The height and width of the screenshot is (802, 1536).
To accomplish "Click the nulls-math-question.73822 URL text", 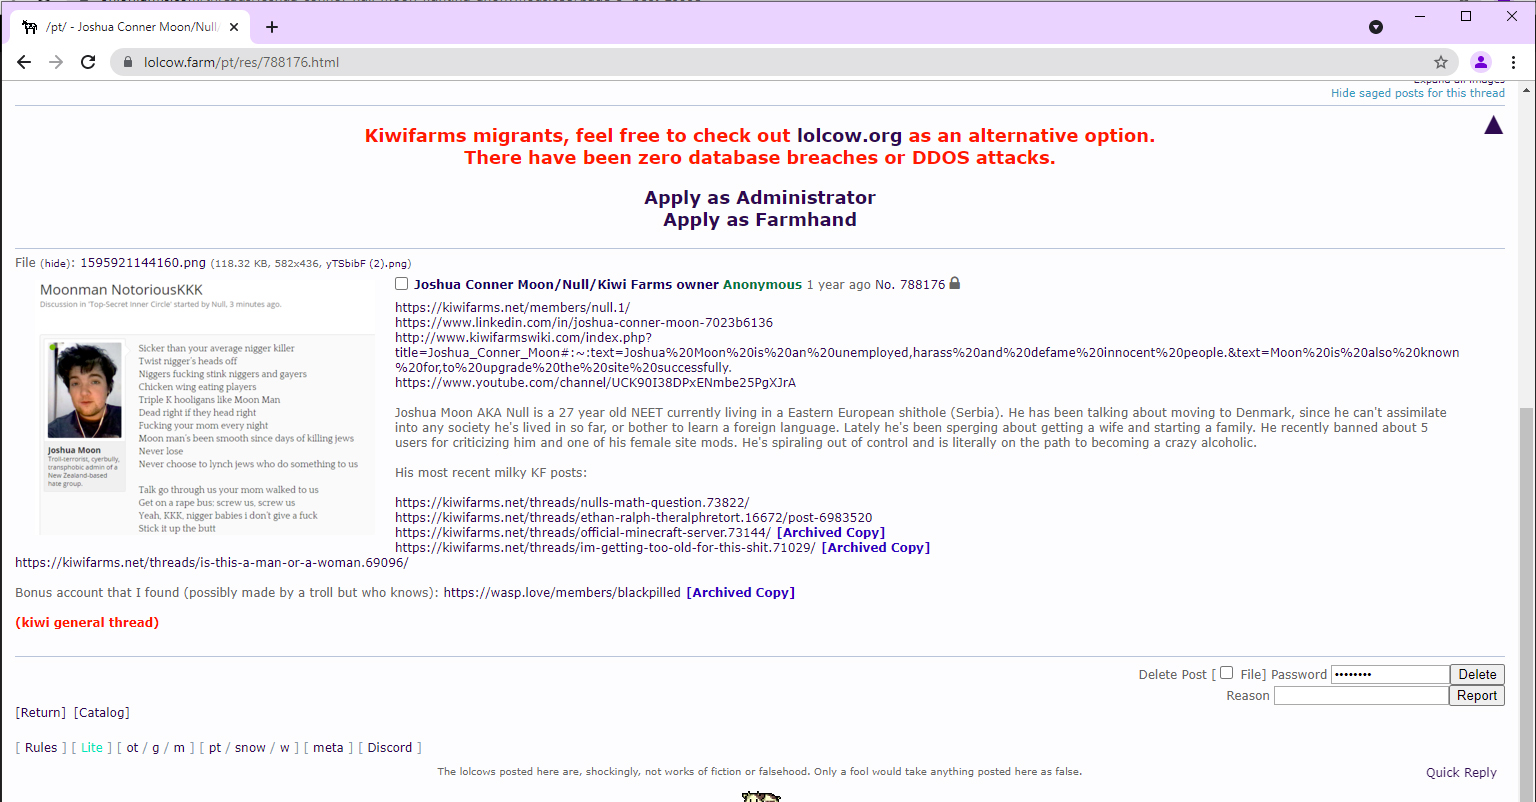I will pos(572,503).
